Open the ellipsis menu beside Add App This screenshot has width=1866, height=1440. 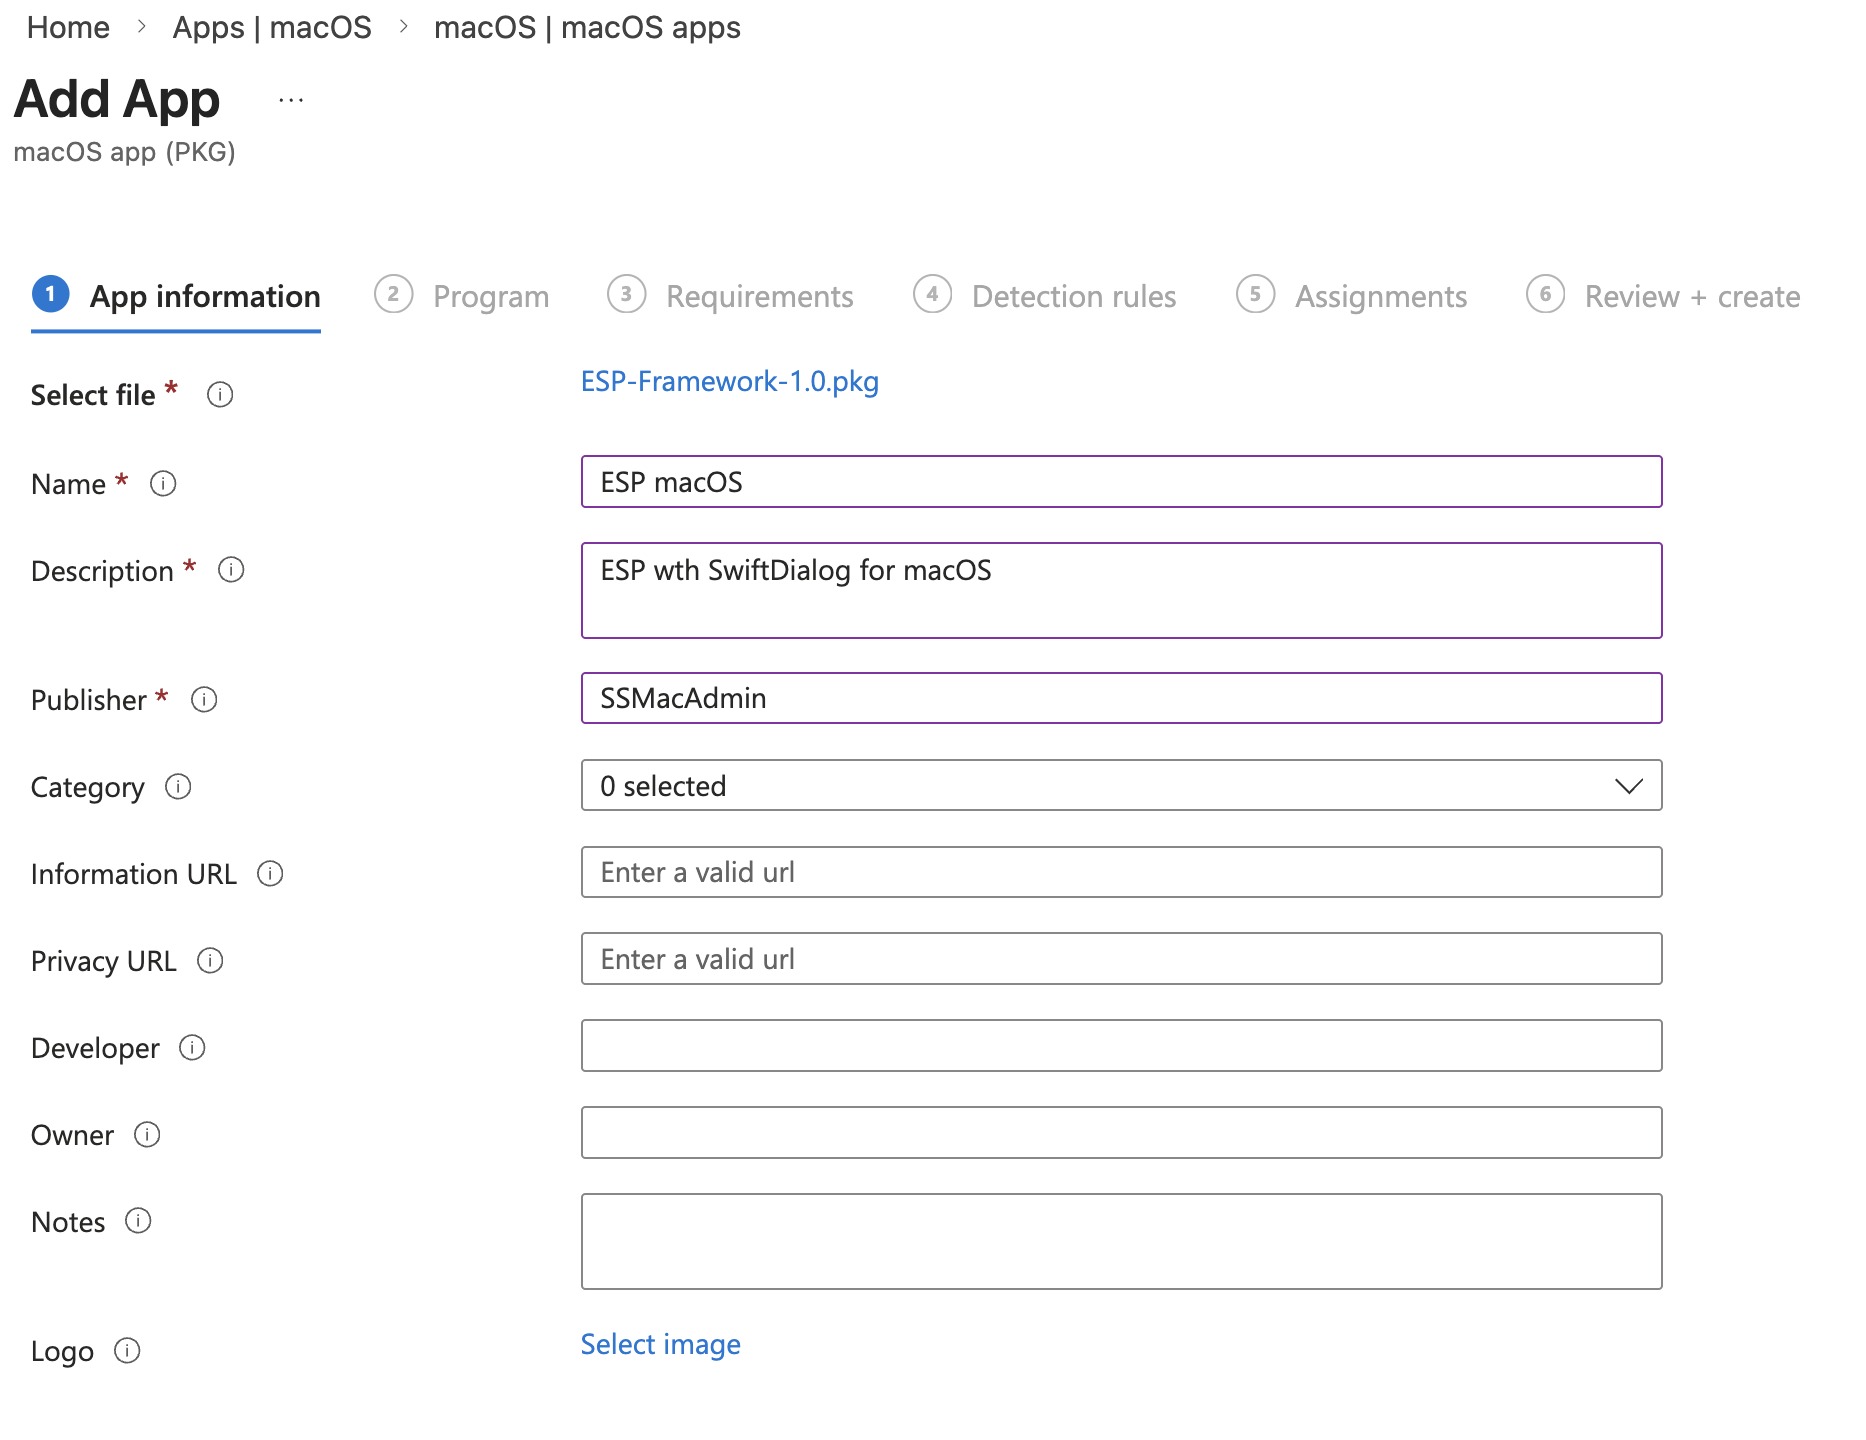(x=291, y=100)
